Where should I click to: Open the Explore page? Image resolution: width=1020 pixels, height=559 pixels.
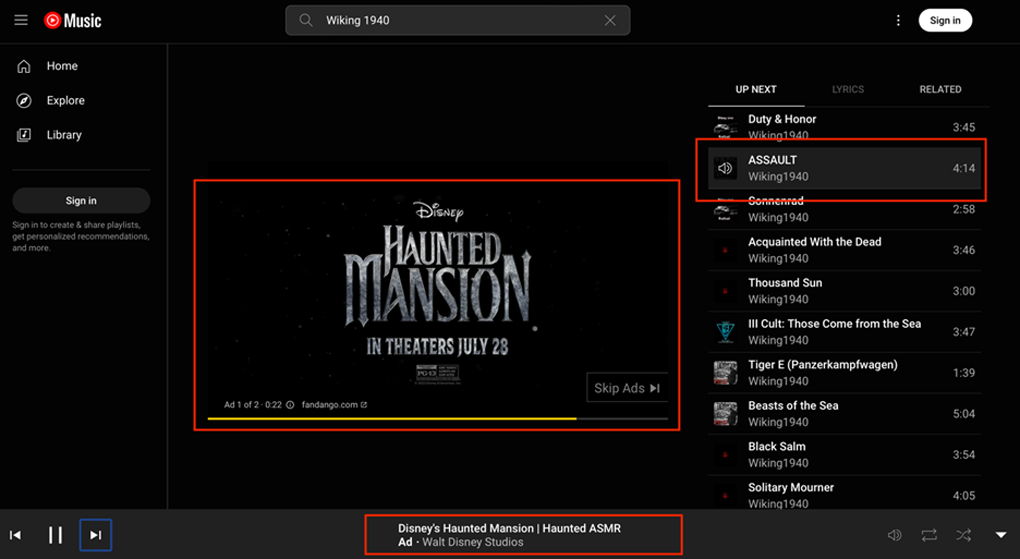point(65,100)
